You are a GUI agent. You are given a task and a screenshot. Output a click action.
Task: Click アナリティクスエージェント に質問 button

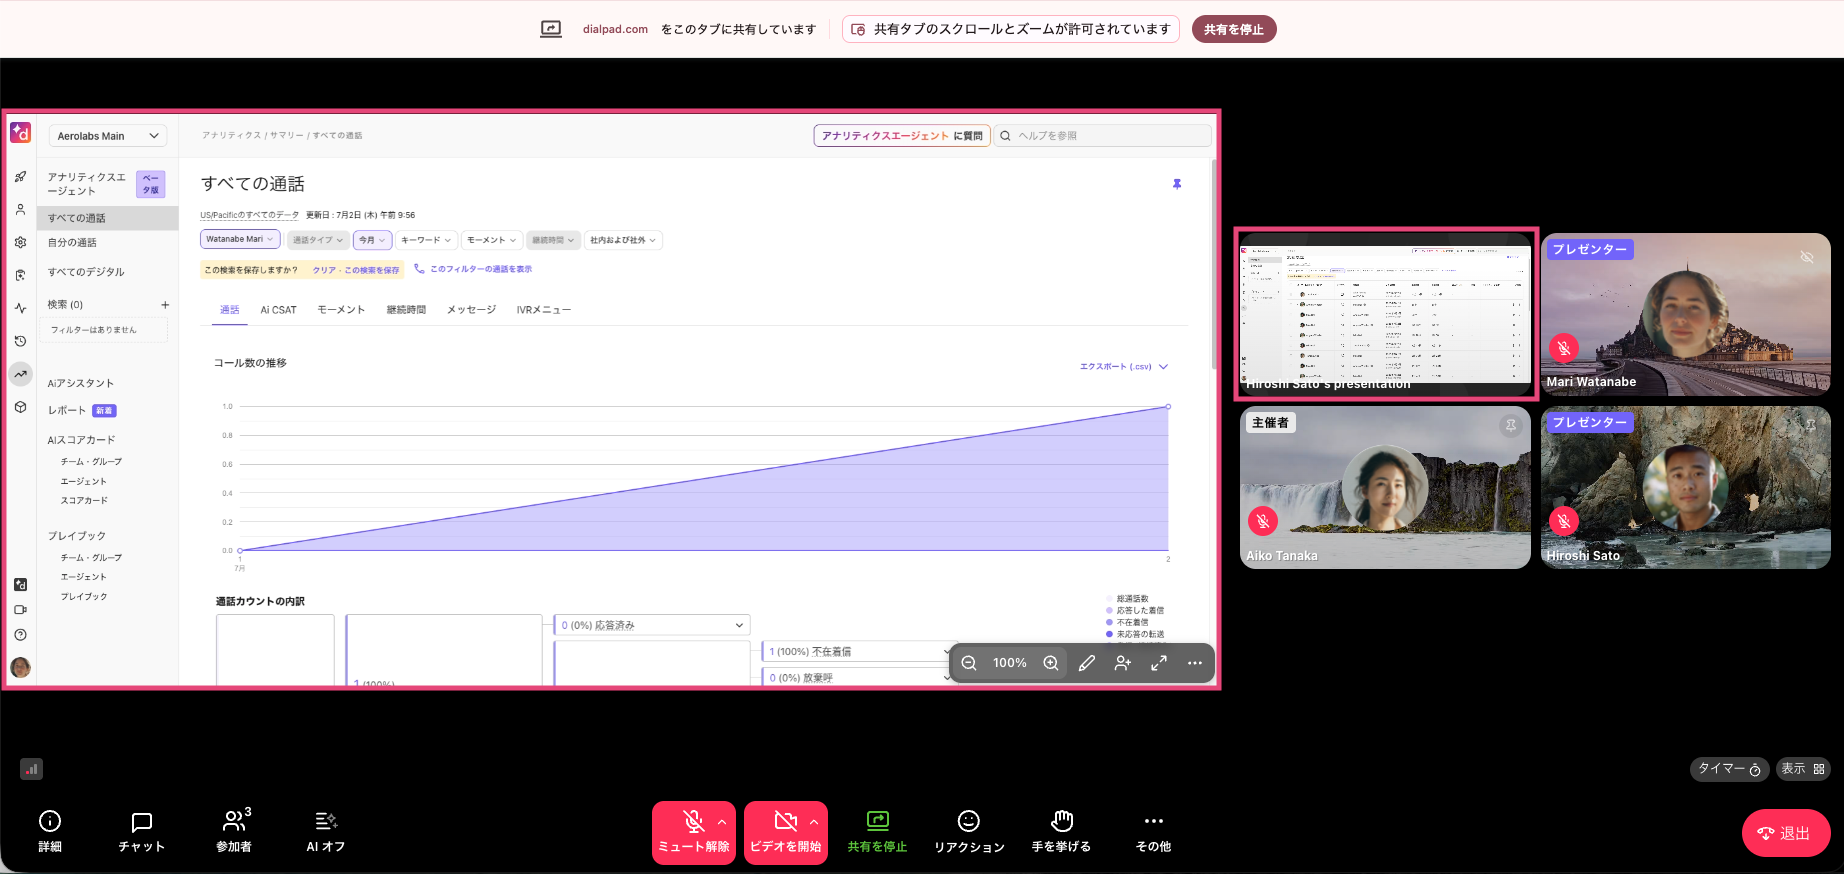(x=902, y=136)
